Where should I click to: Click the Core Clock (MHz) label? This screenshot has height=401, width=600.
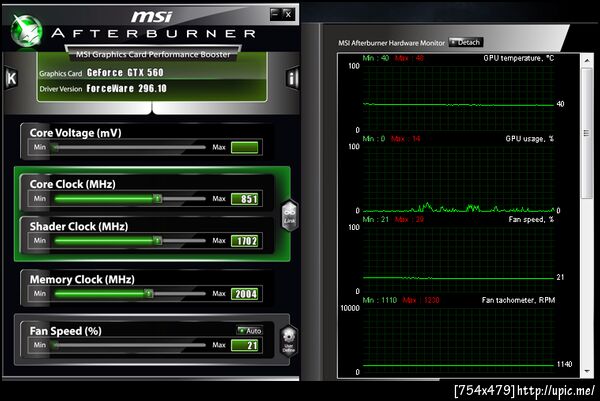coord(73,184)
